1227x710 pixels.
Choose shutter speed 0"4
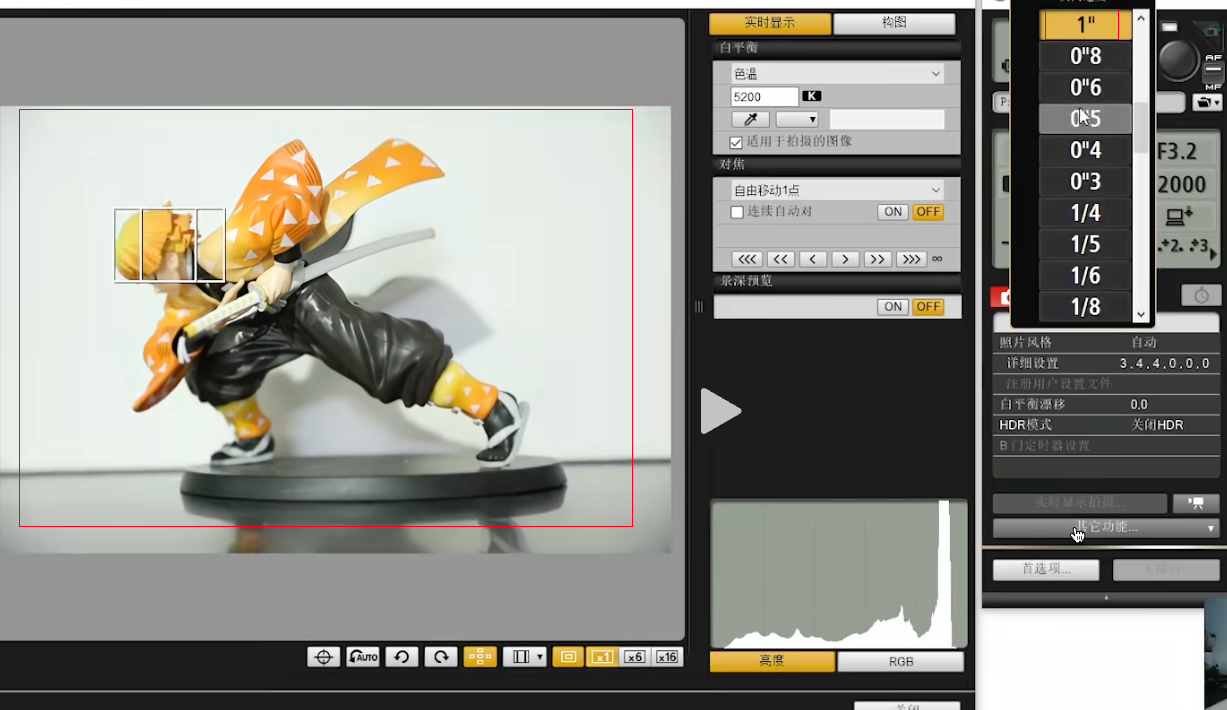(x=1086, y=150)
